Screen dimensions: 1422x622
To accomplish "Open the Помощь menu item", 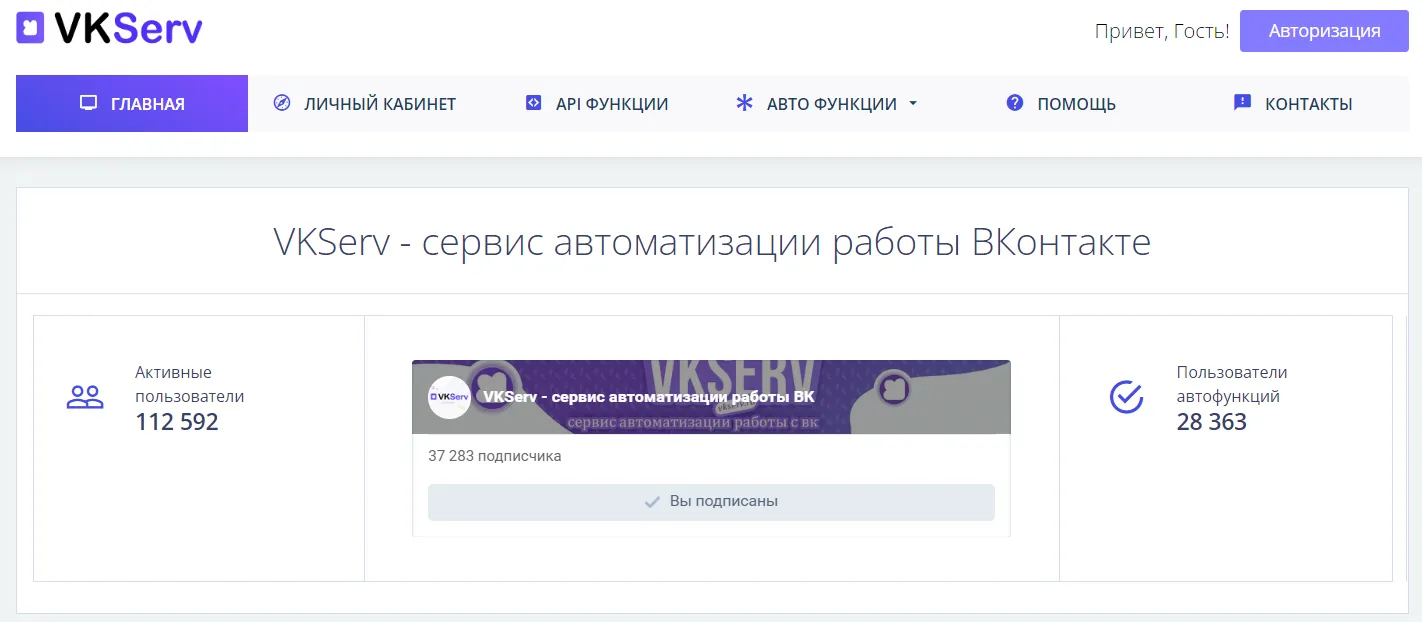I will (1060, 103).
